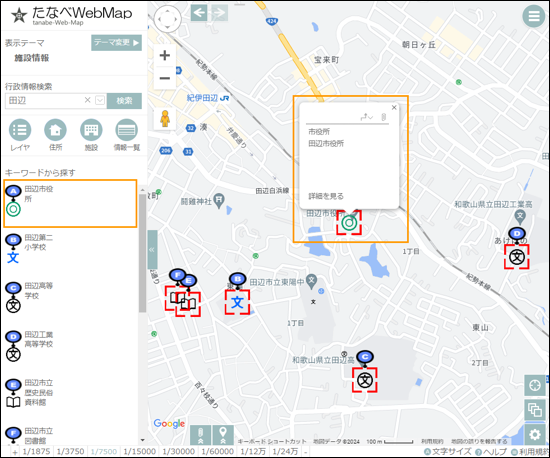The width and height of the screenshot is (550, 458).
Task: Click the 利用規約 link in the footer bar
Action: pyautogui.click(x=530, y=452)
